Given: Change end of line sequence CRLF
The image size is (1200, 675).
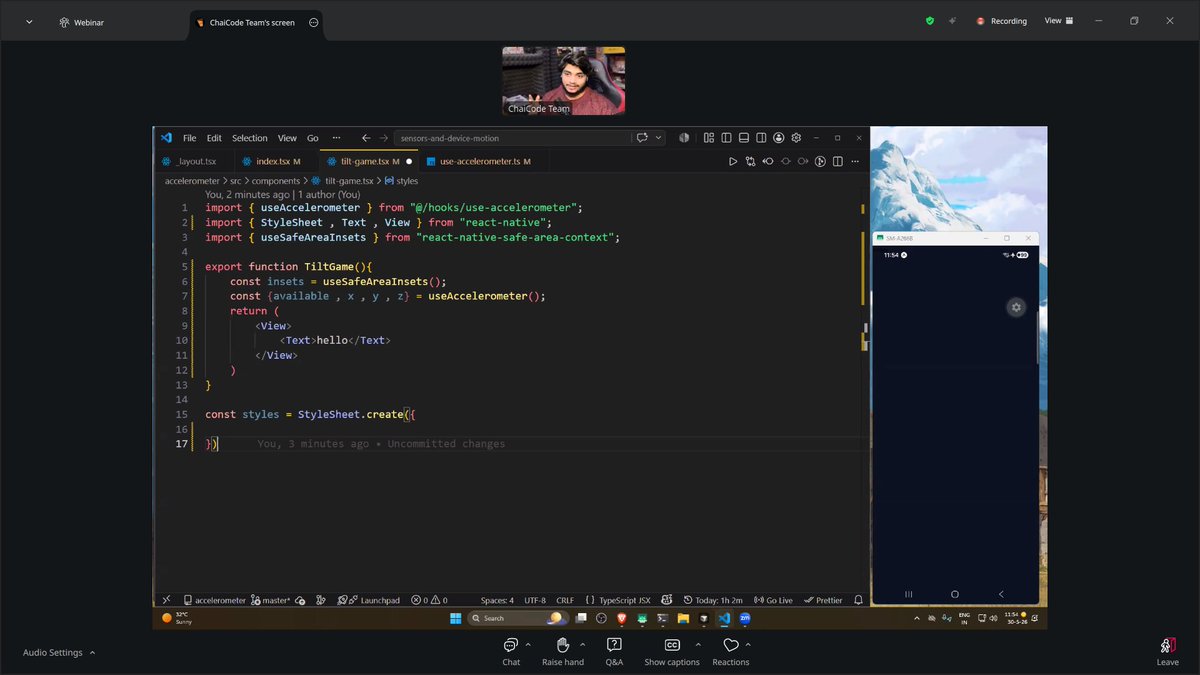Looking at the screenshot, I should 565,600.
